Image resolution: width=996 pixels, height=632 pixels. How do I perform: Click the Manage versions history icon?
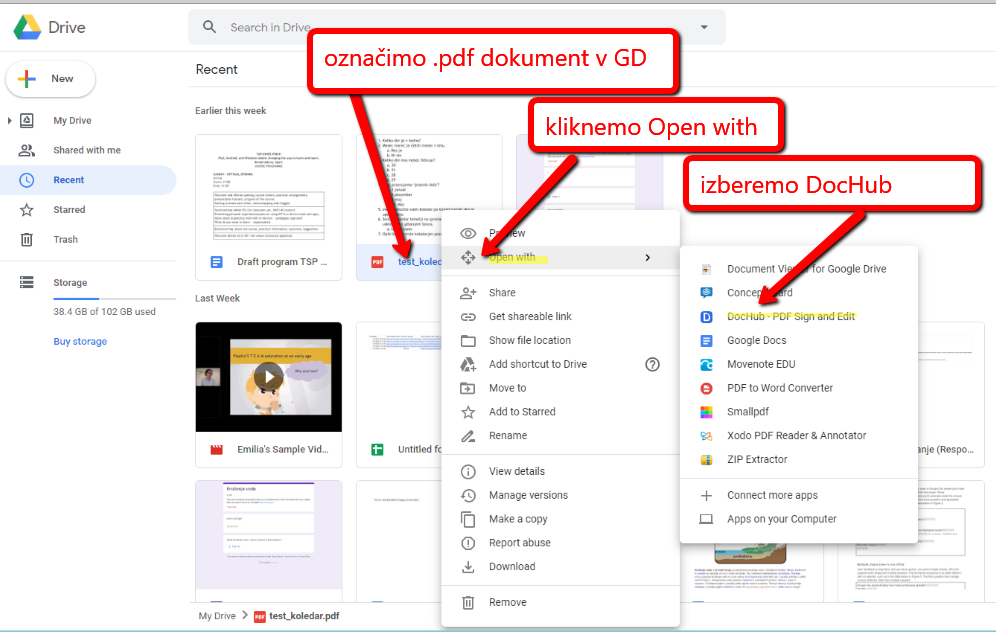(x=468, y=495)
